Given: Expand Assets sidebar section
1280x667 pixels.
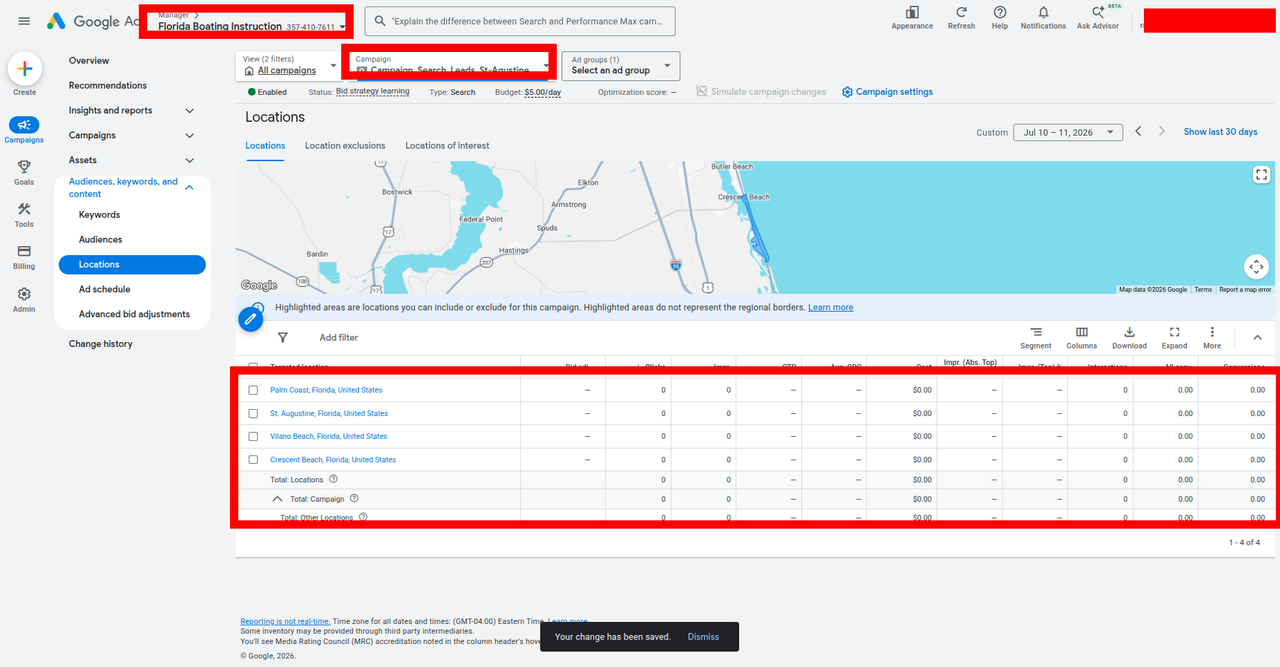Looking at the screenshot, I should tap(190, 161).
